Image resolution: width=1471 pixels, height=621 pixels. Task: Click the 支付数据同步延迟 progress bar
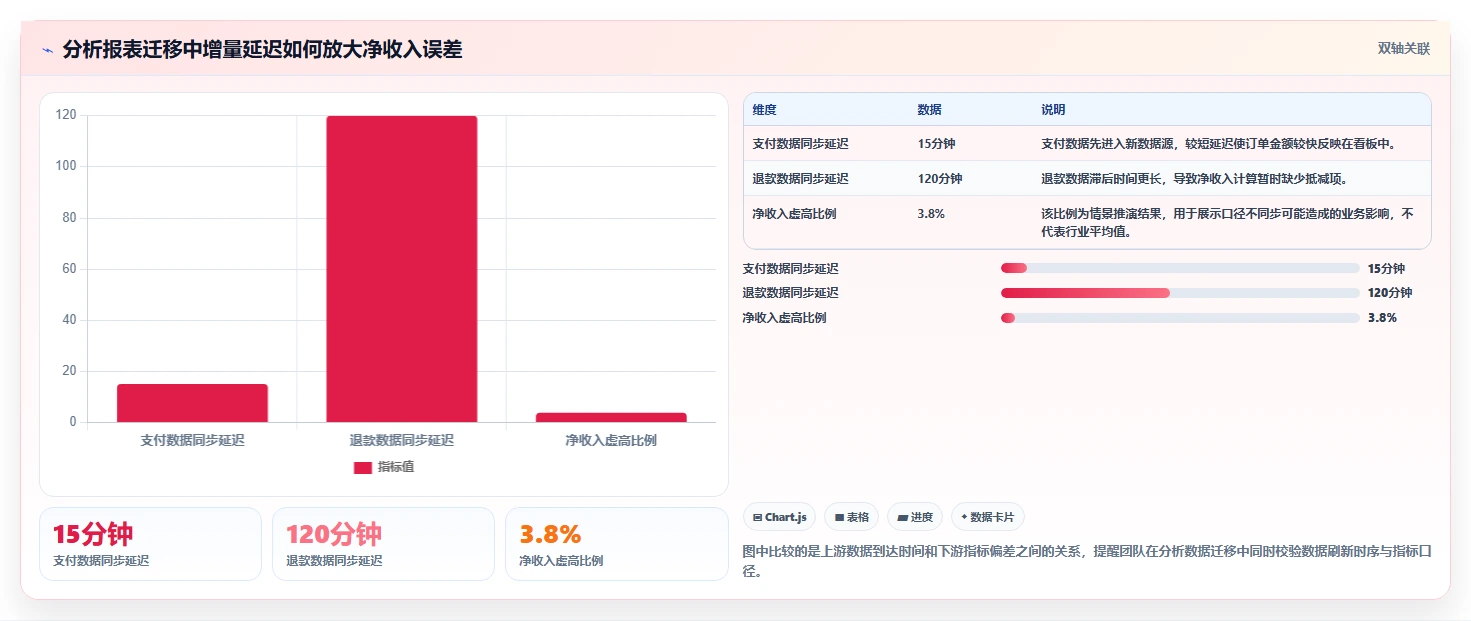(1180, 268)
